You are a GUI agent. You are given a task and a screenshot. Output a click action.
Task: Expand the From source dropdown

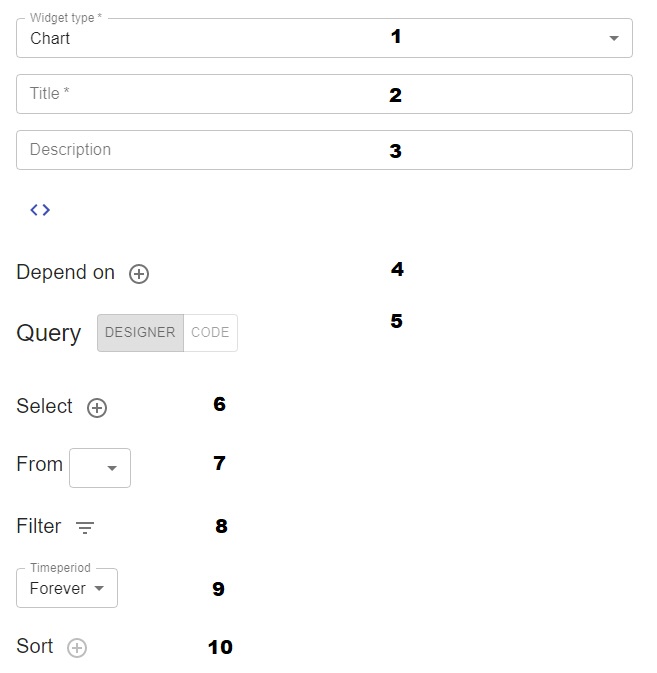pos(100,468)
